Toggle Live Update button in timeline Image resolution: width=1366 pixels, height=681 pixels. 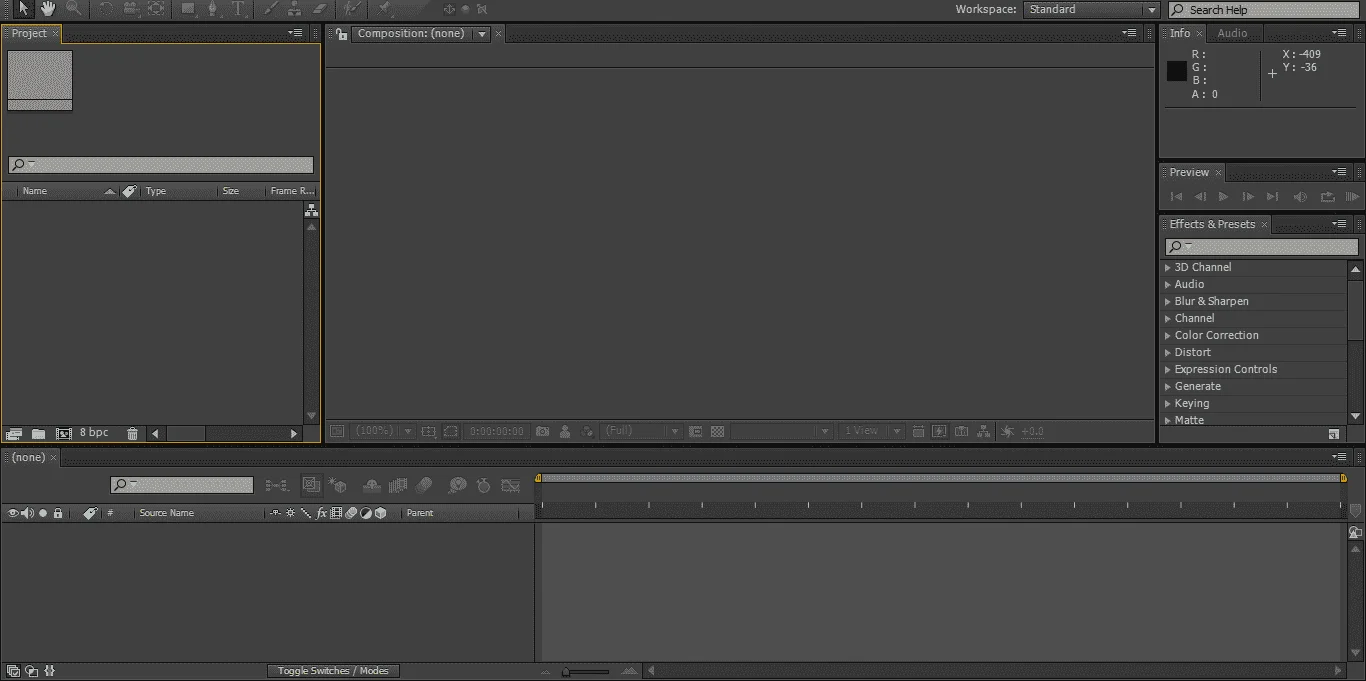(x=311, y=485)
